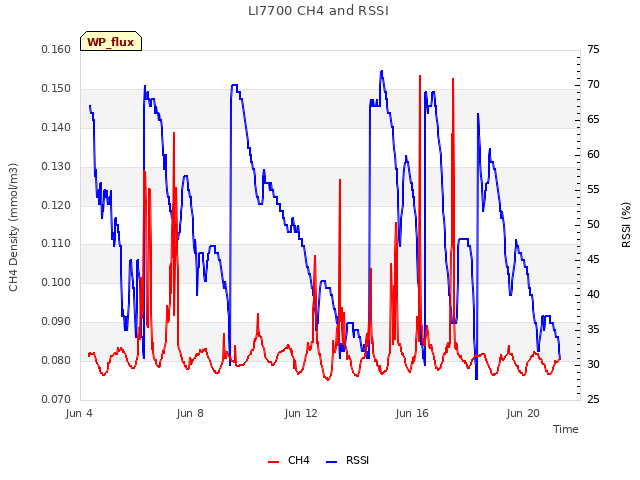Click the 0.160 left axis value

coord(56,50)
